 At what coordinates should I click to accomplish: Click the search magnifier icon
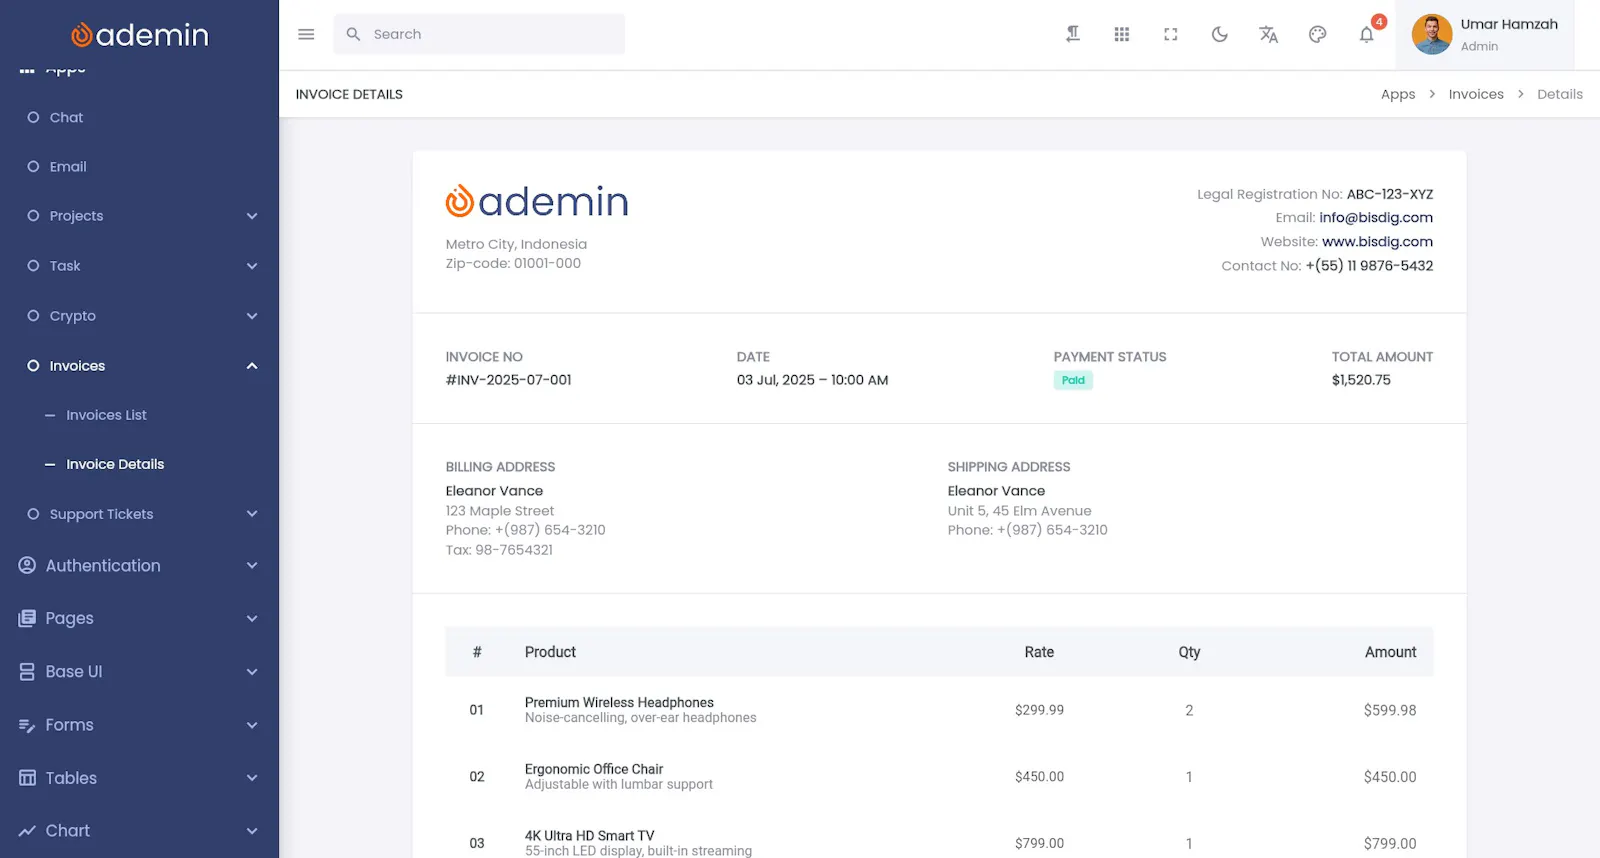pyautogui.click(x=353, y=34)
